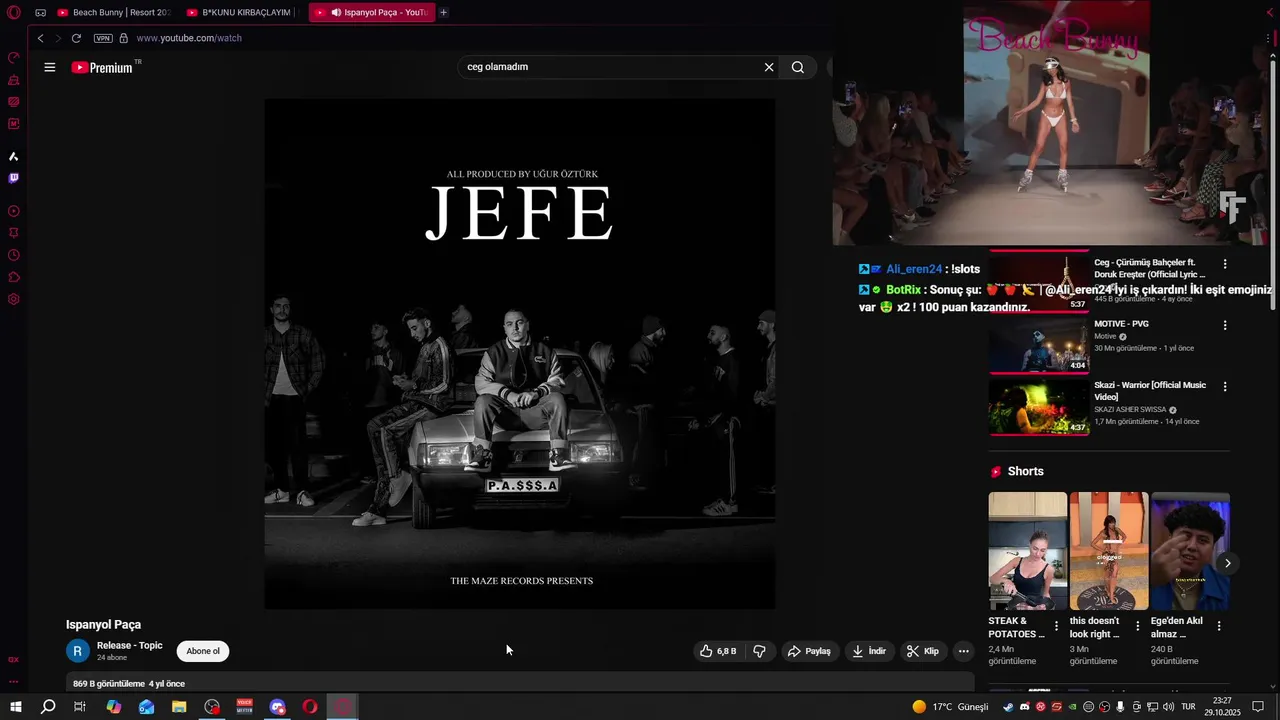1280x720 pixels.
Task: Open File Explorer from taskbar
Action: click(179, 706)
